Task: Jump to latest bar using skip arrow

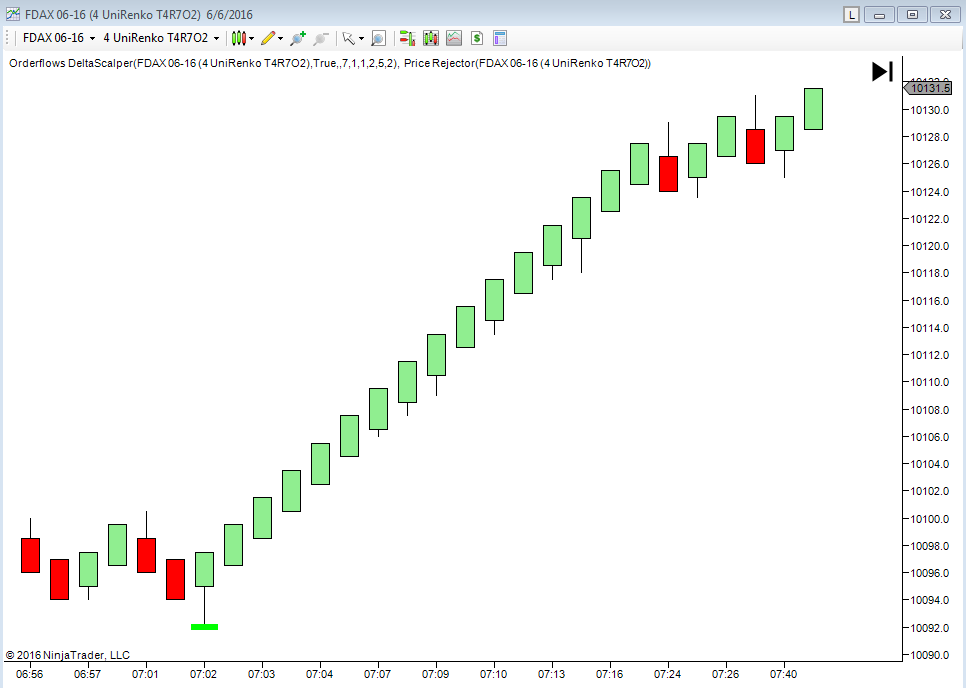Action: coord(882,71)
